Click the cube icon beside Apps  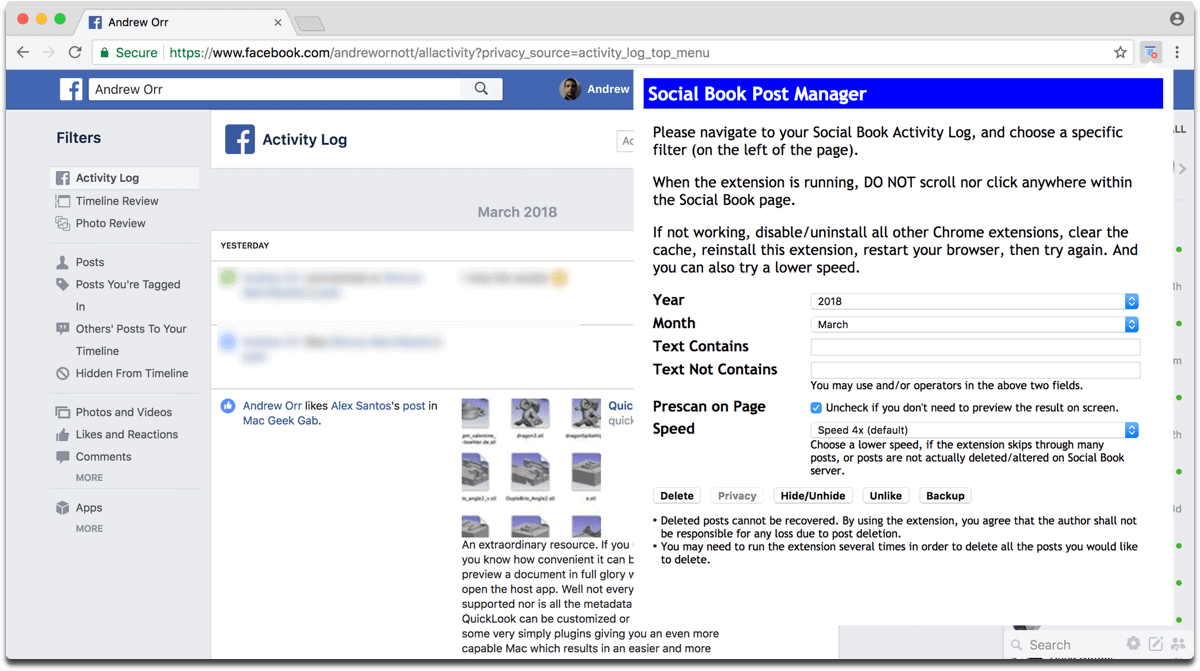coord(62,508)
